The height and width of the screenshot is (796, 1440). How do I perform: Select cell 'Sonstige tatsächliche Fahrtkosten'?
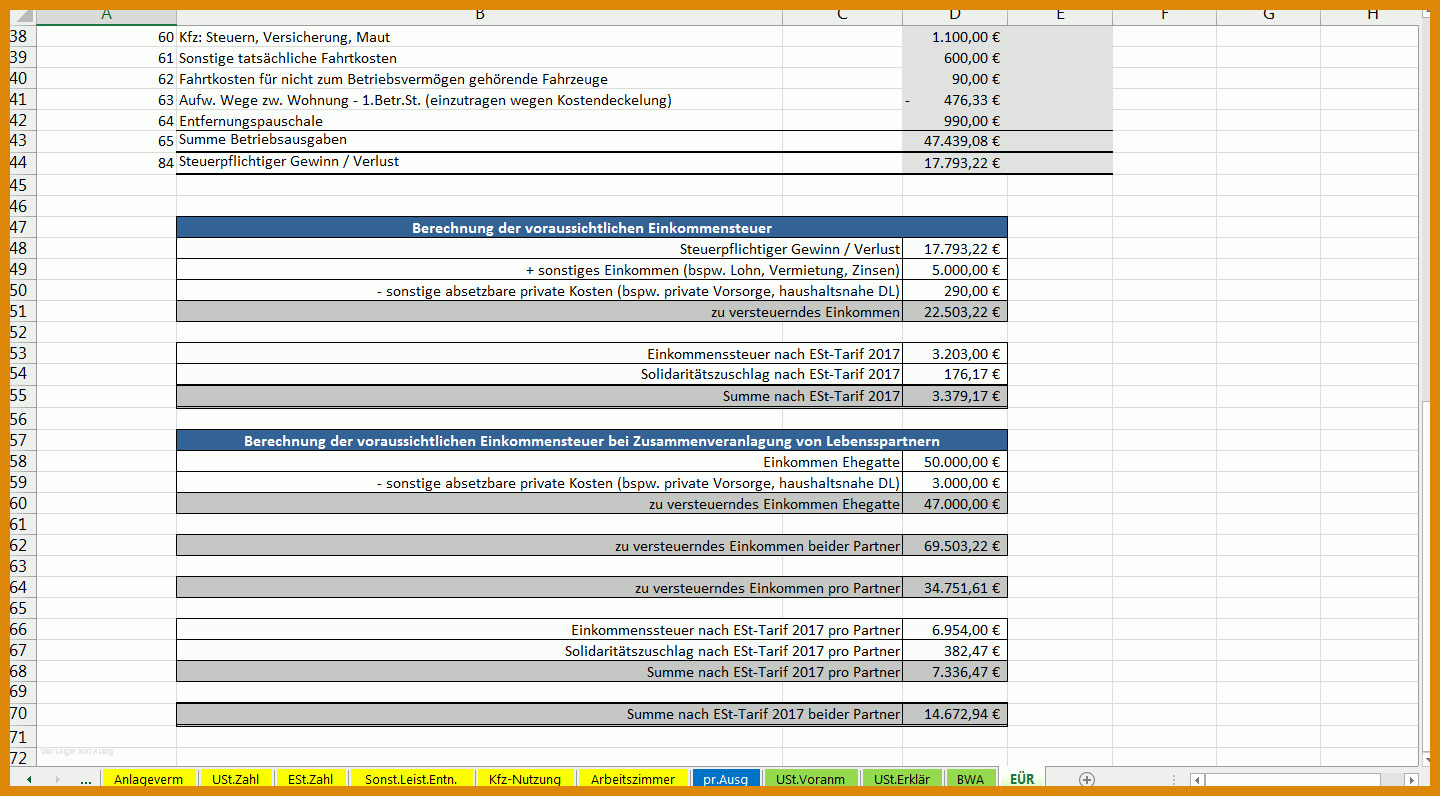coord(480,58)
